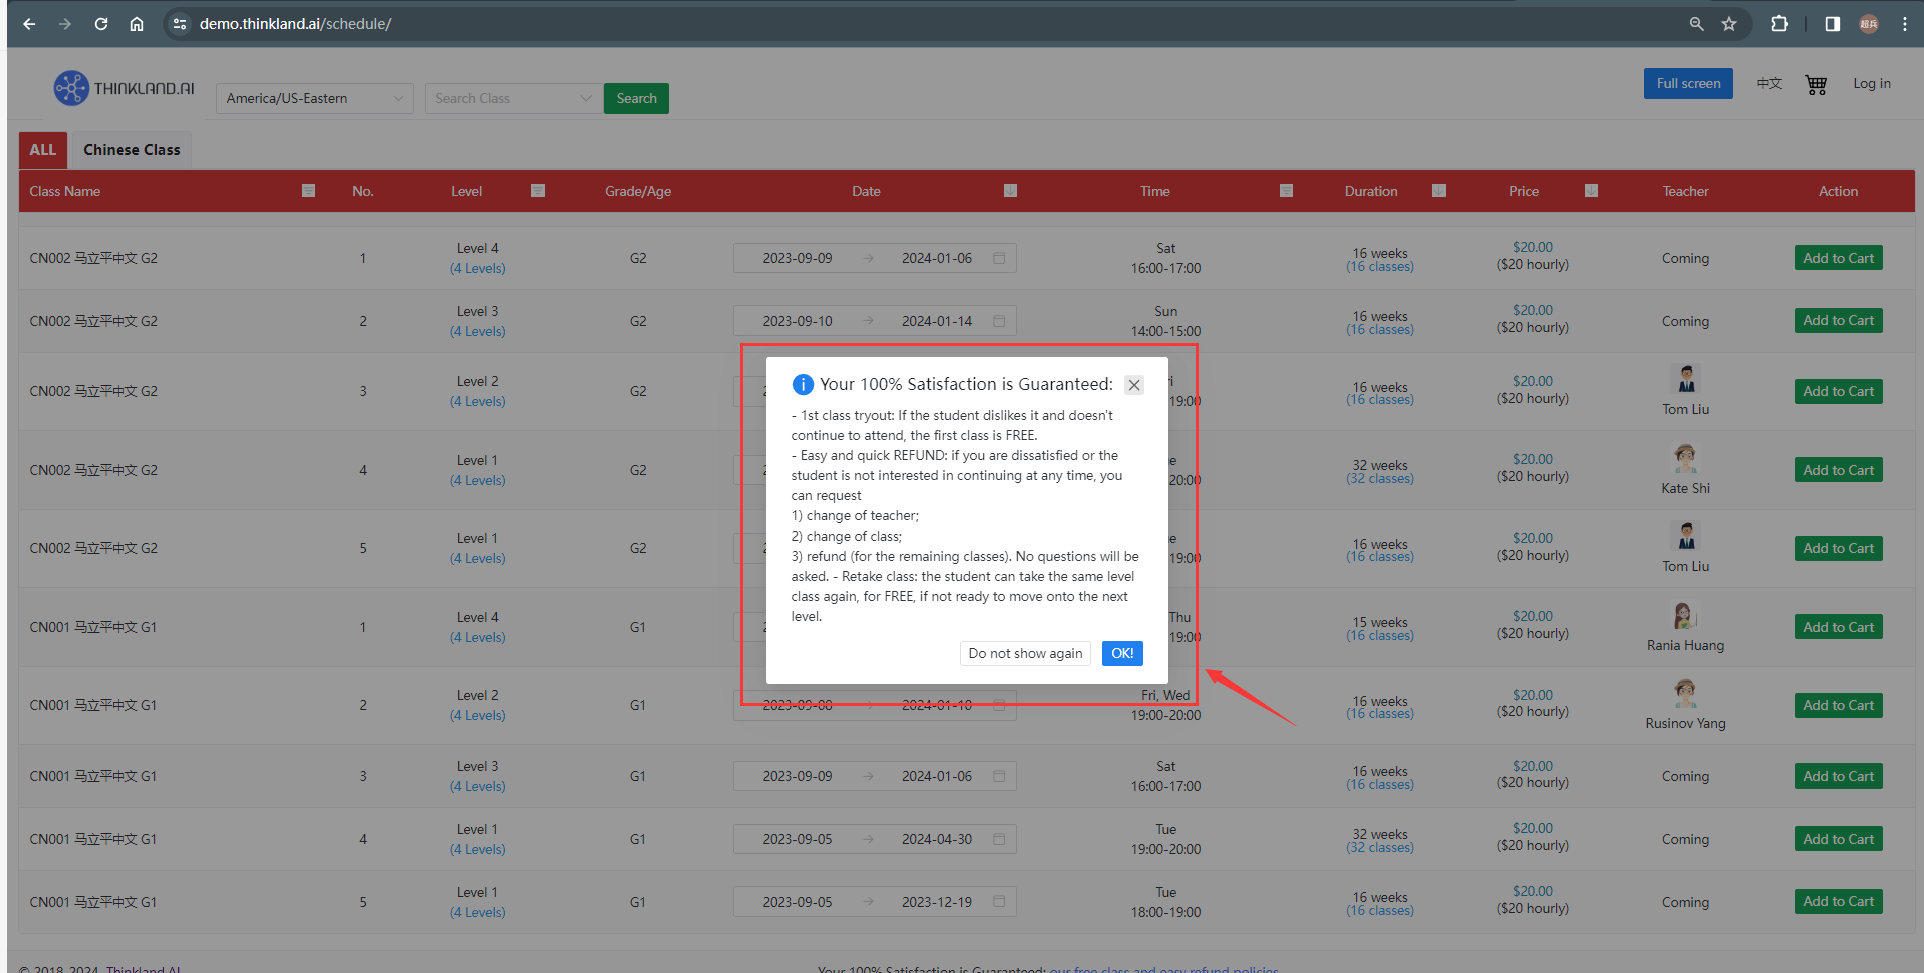Click the Duration column sort icon
Screen dimensions: 1924x973
click(1438, 191)
